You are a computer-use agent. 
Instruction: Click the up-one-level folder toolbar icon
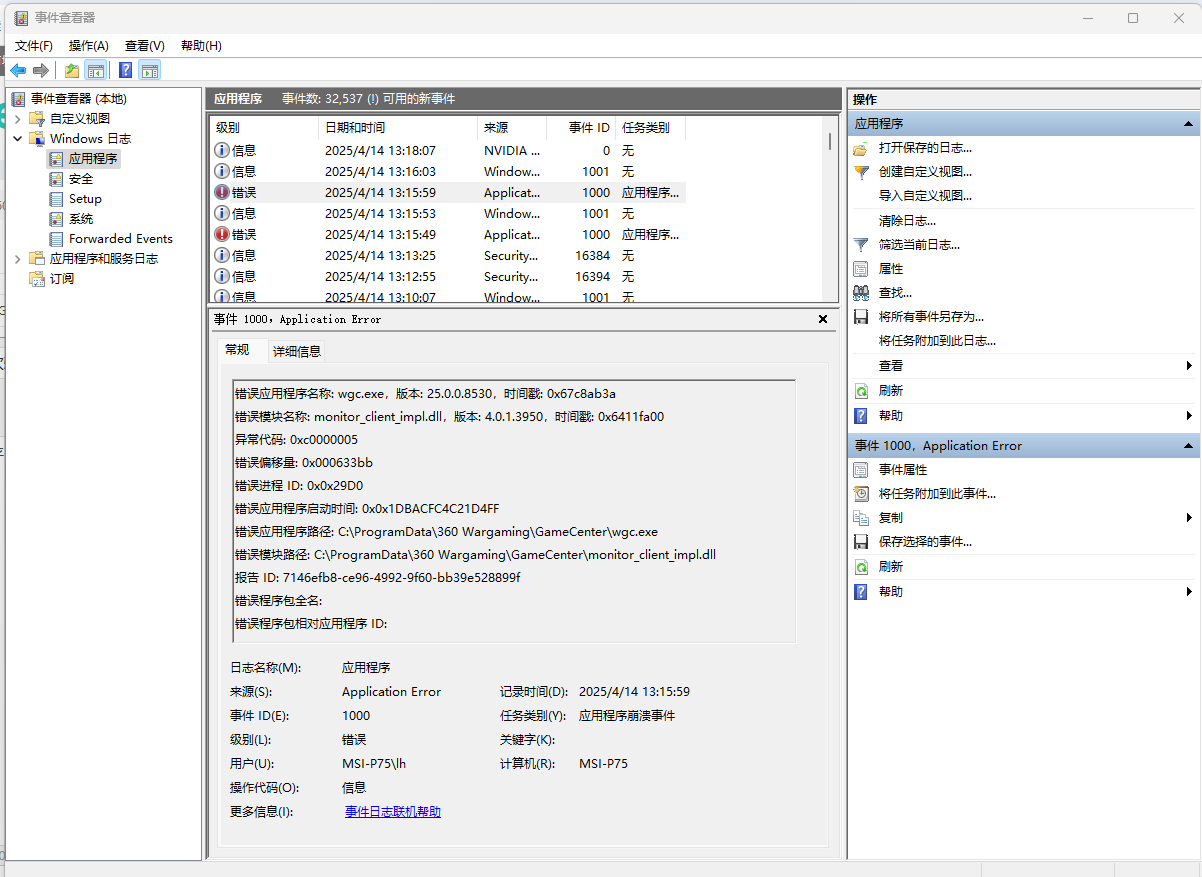point(72,70)
